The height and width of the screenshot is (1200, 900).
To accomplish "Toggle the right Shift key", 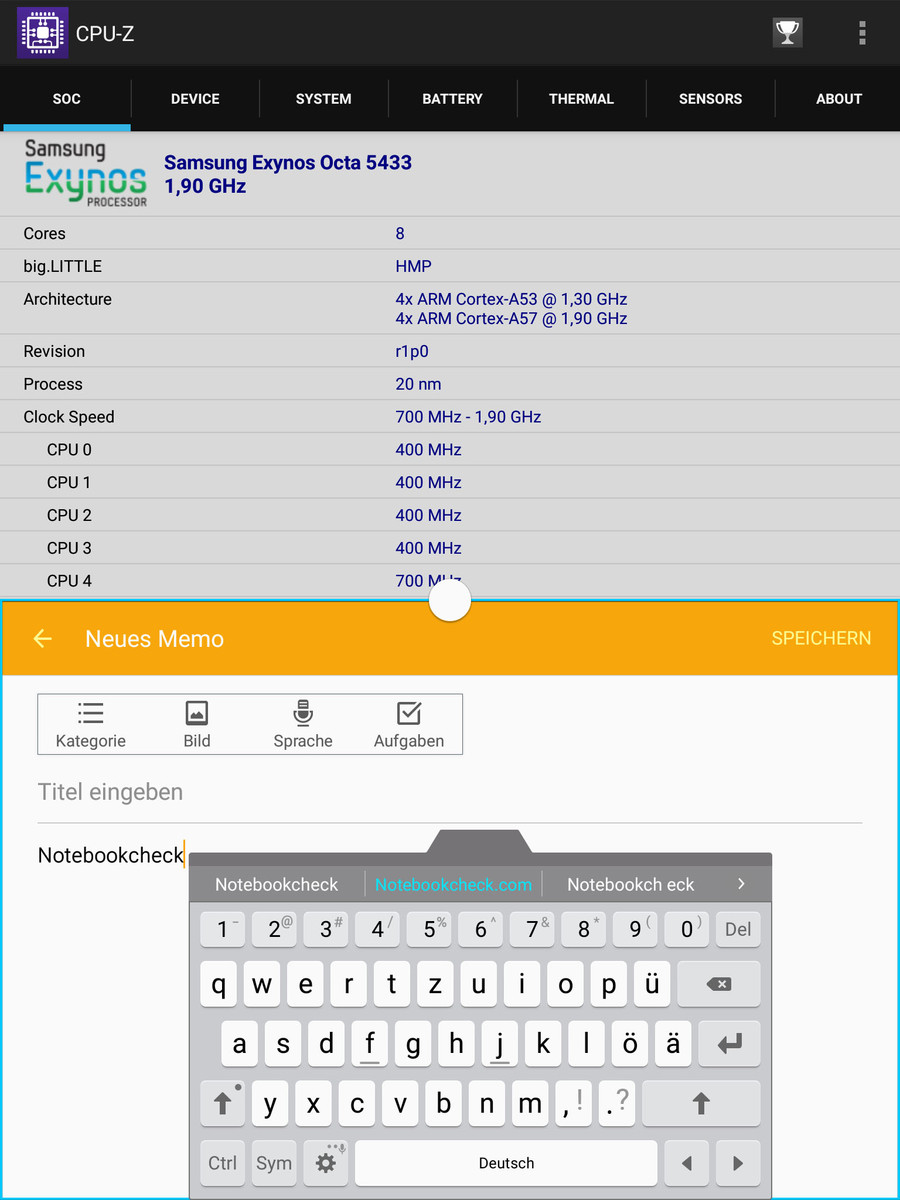I will coord(701,1103).
